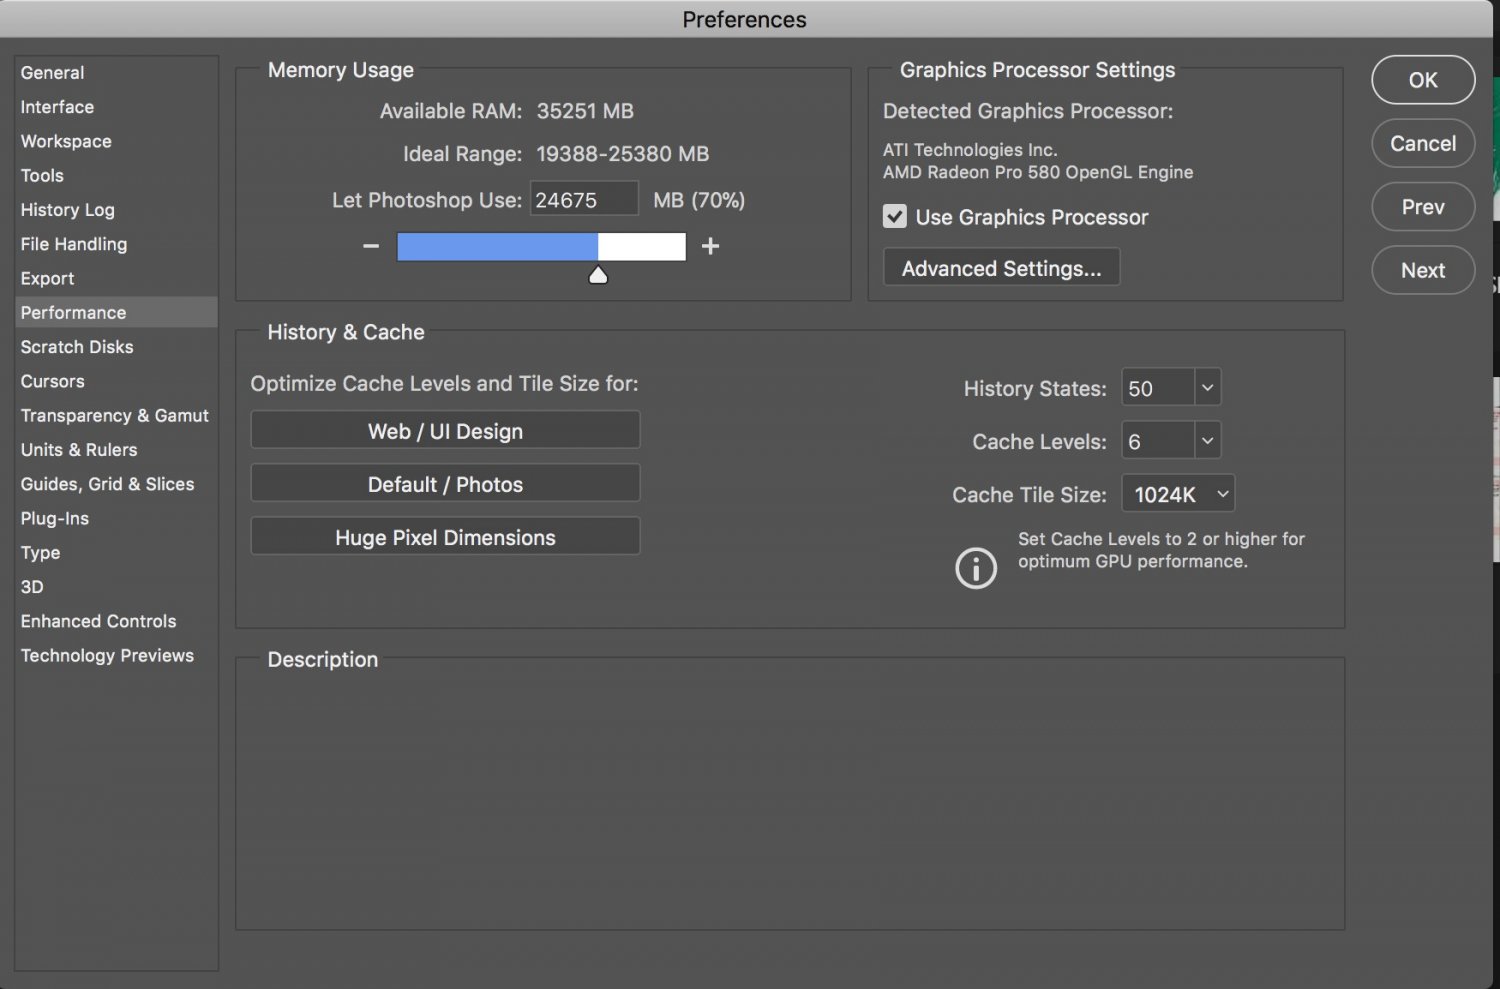Expand the History States dropdown

tap(1207, 388)
